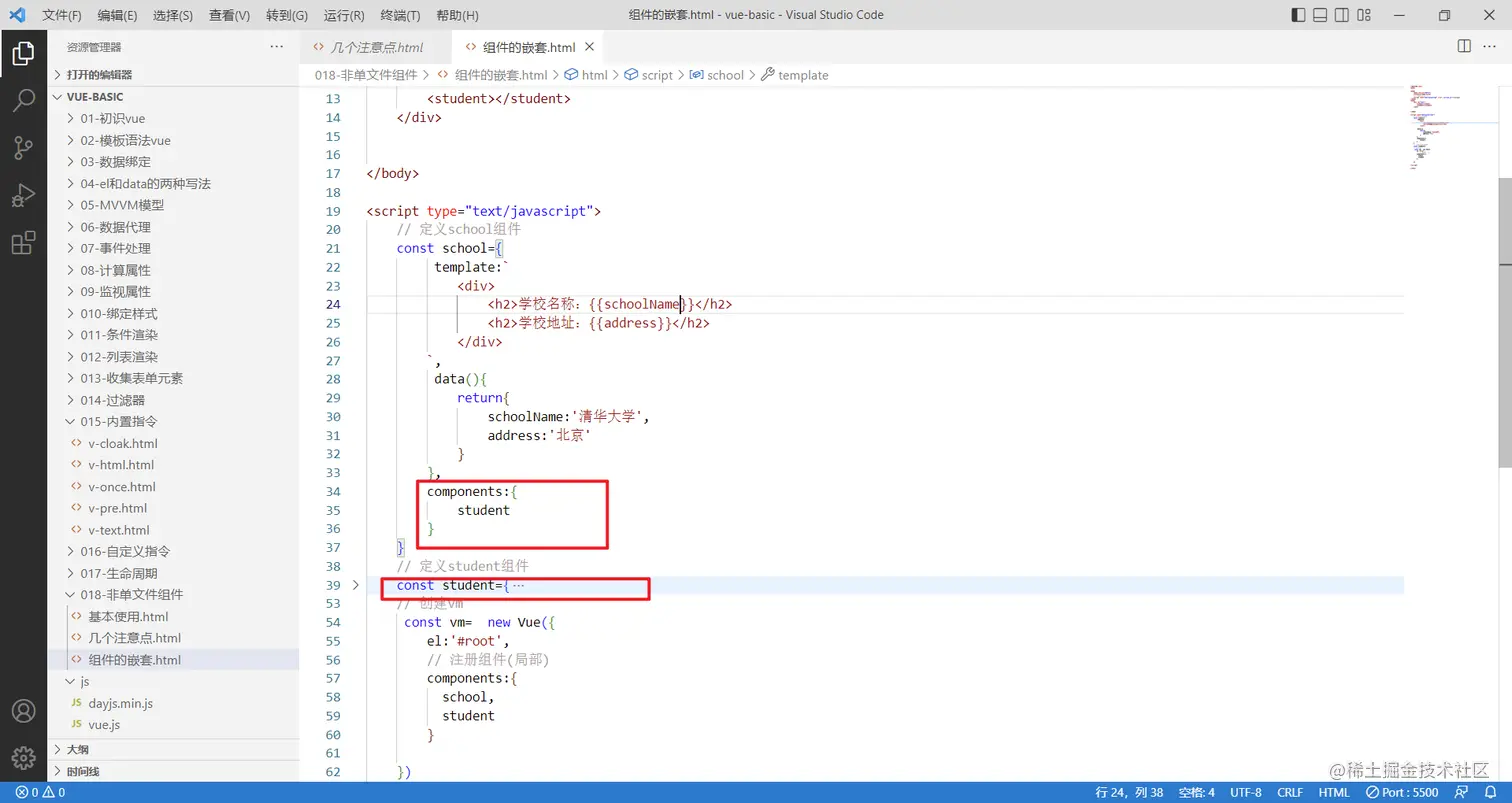1512x803 pixels.
Task: Collapse the VUE-BASIC root folder
Action: tap(174, 97)
